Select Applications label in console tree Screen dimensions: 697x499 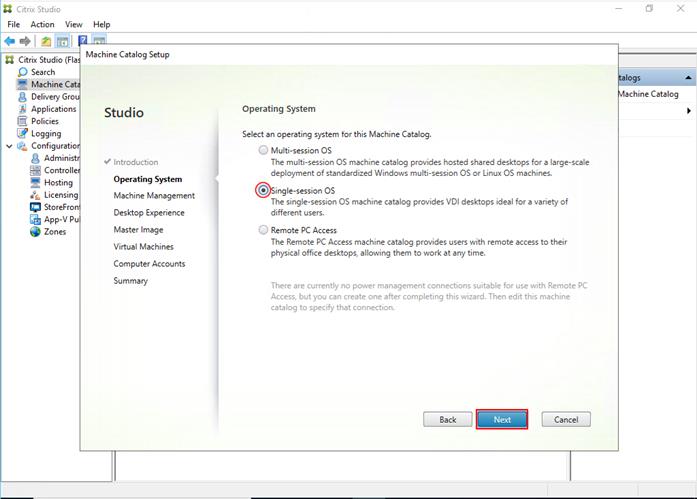pos(53,109)
